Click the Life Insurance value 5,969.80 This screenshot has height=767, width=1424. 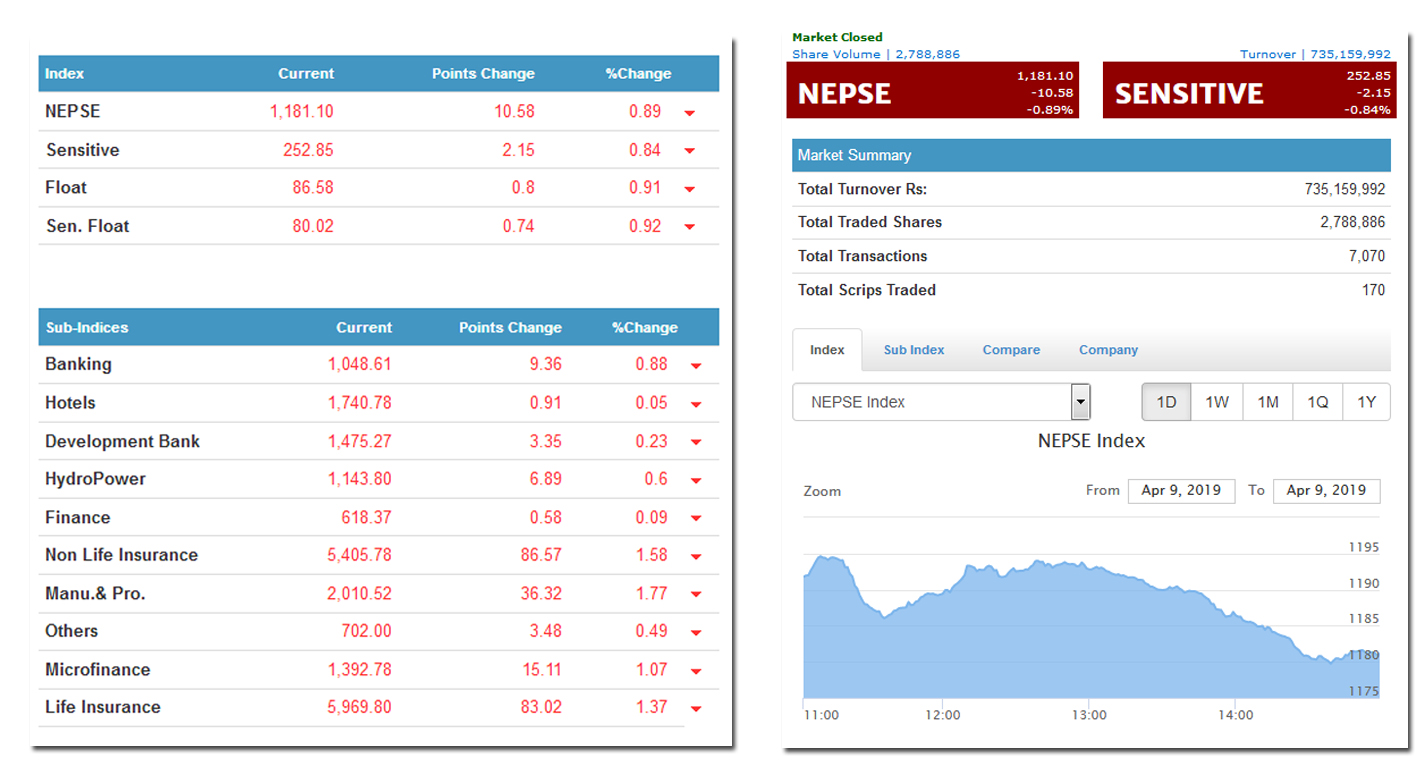pyautogui.click(x=359, y=707)
